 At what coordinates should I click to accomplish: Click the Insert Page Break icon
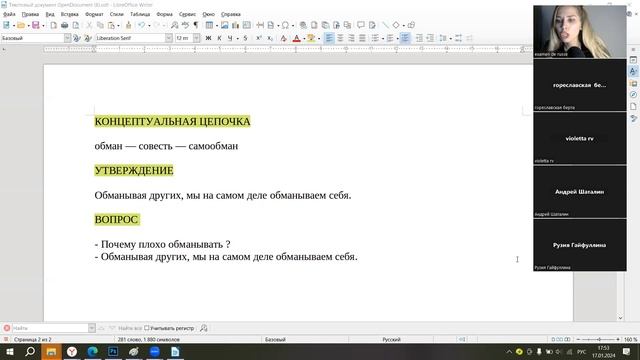tap(260, 25)
